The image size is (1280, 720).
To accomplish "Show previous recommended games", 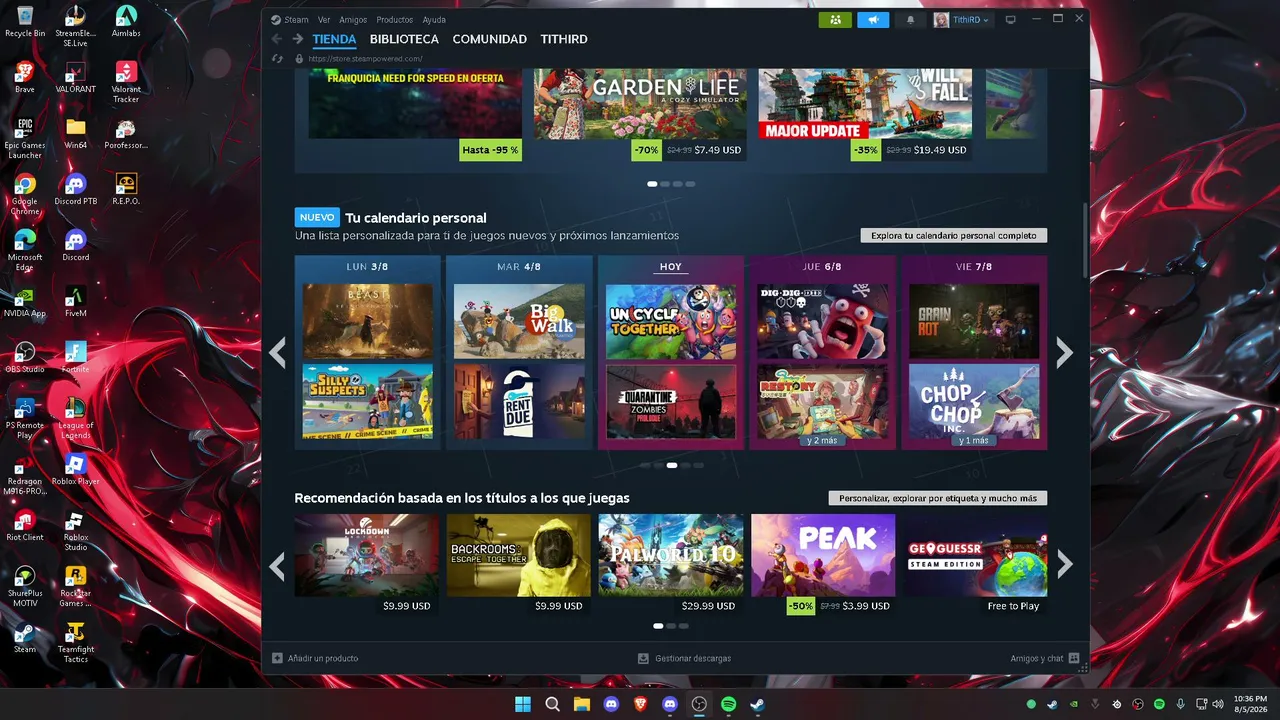I will coord(278,565).
